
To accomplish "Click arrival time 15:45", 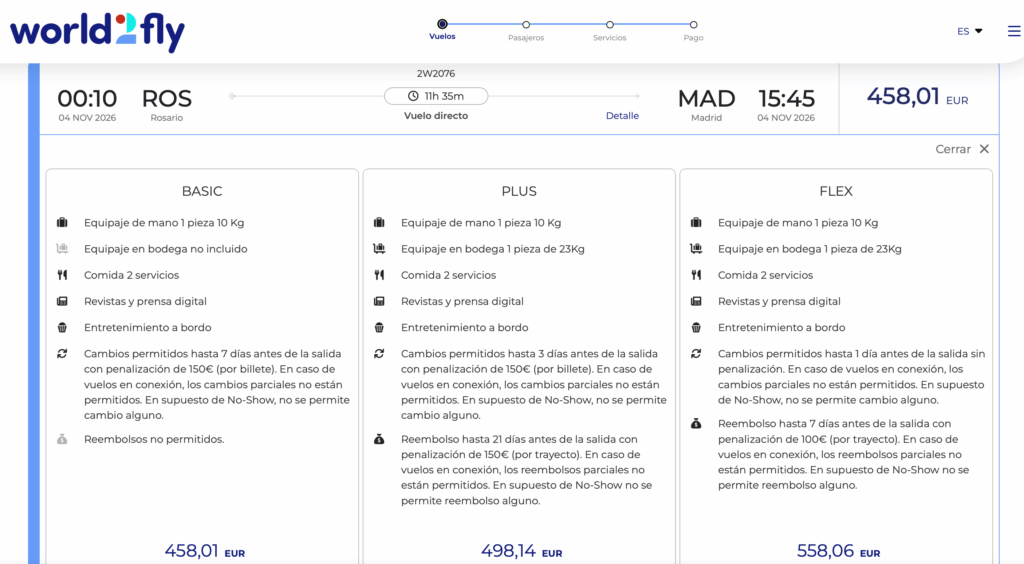I will (786, 99).
